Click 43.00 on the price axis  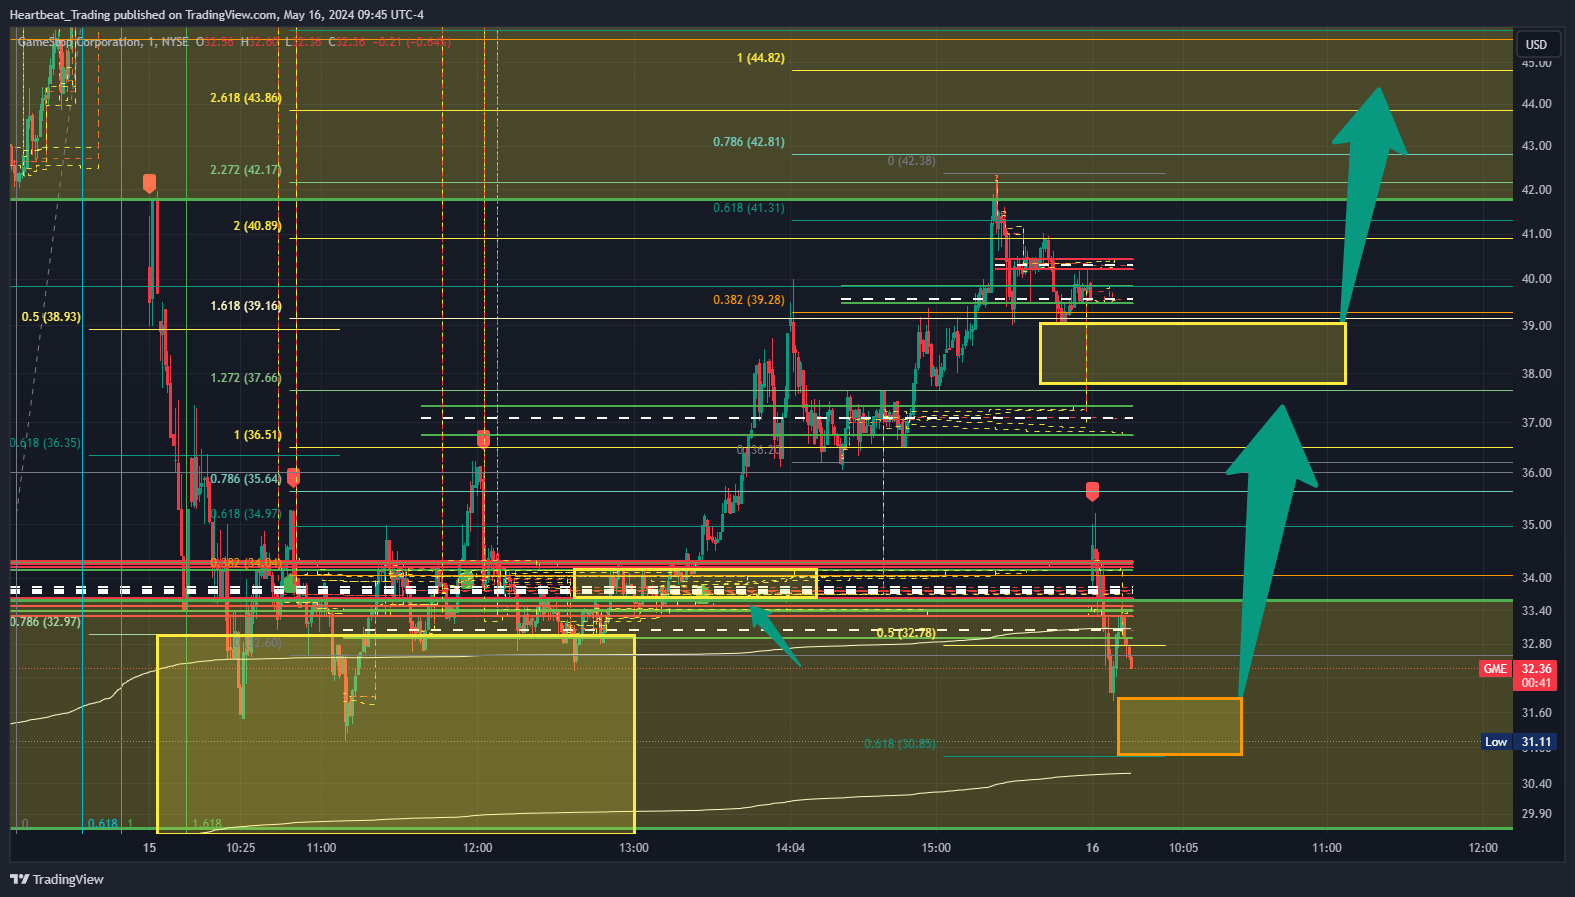1536,146
